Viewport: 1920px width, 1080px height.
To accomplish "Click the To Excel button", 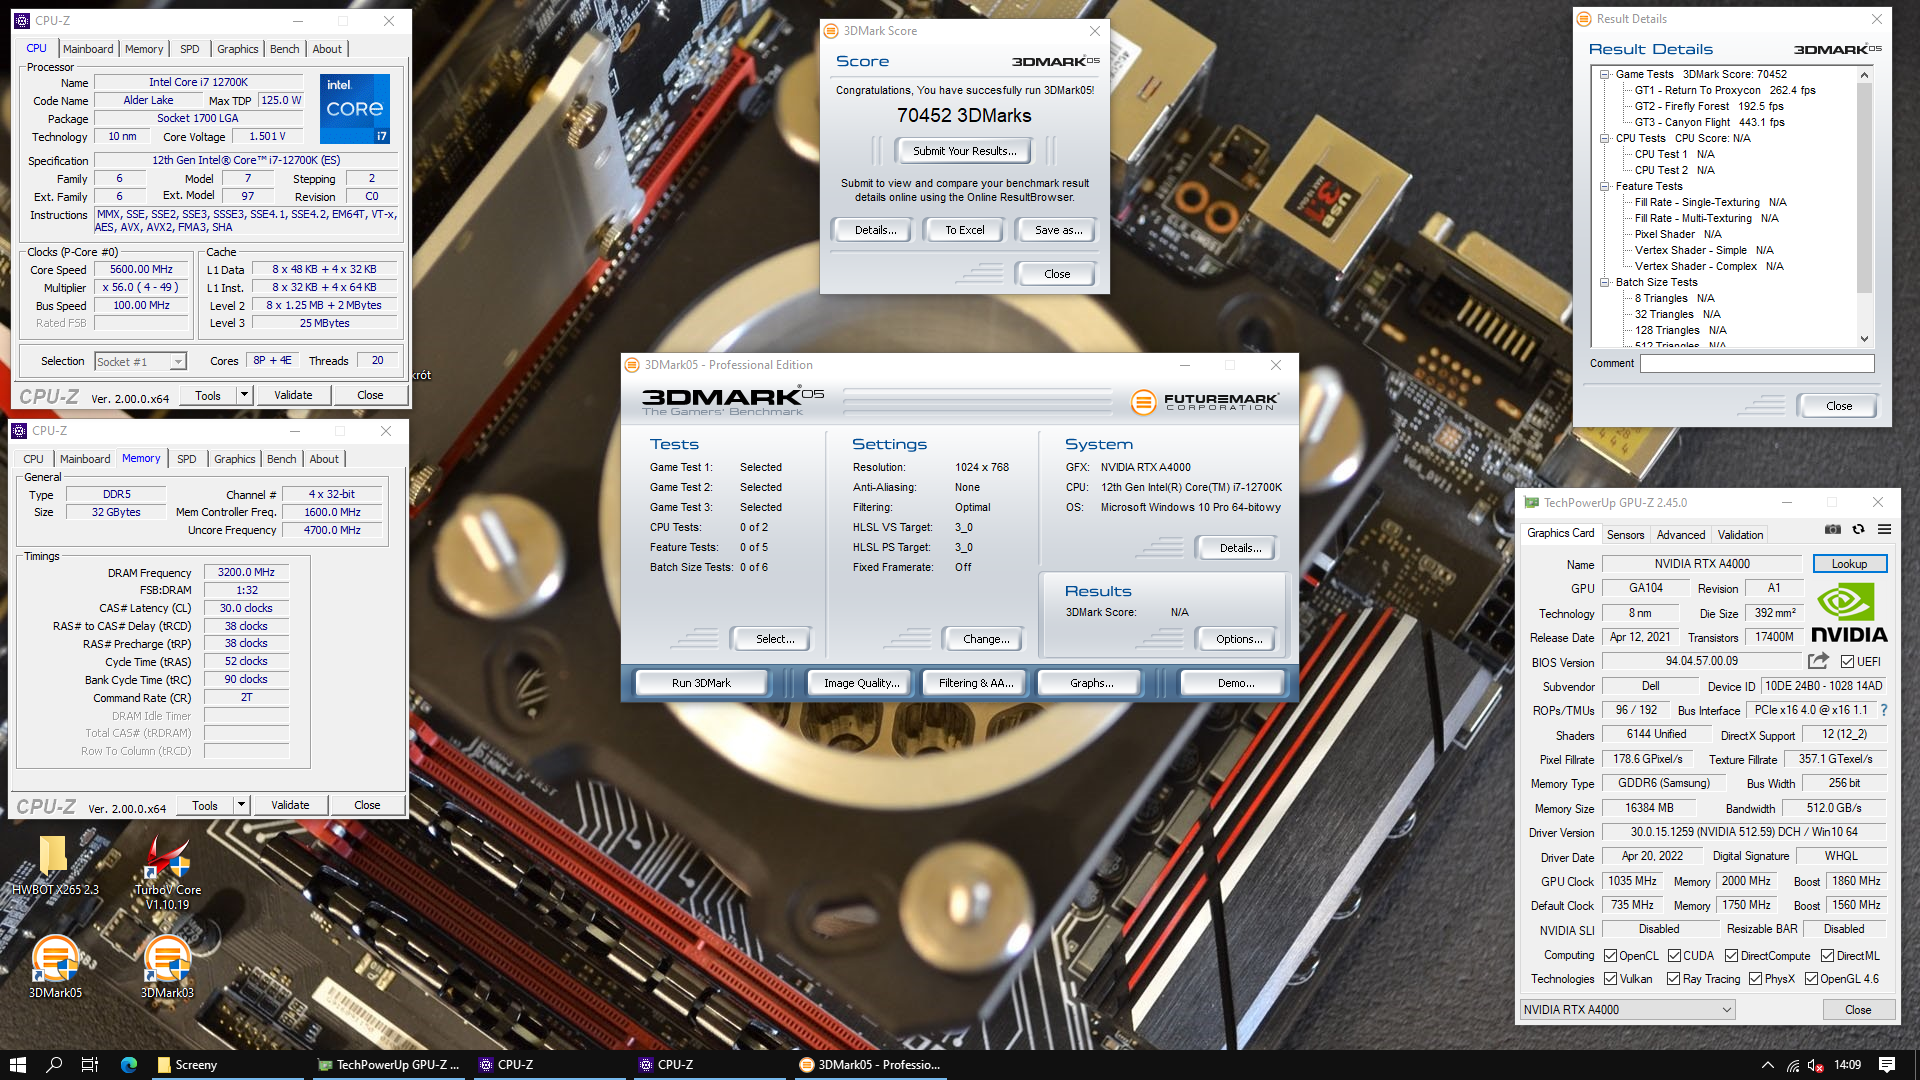I will point(964,230).
